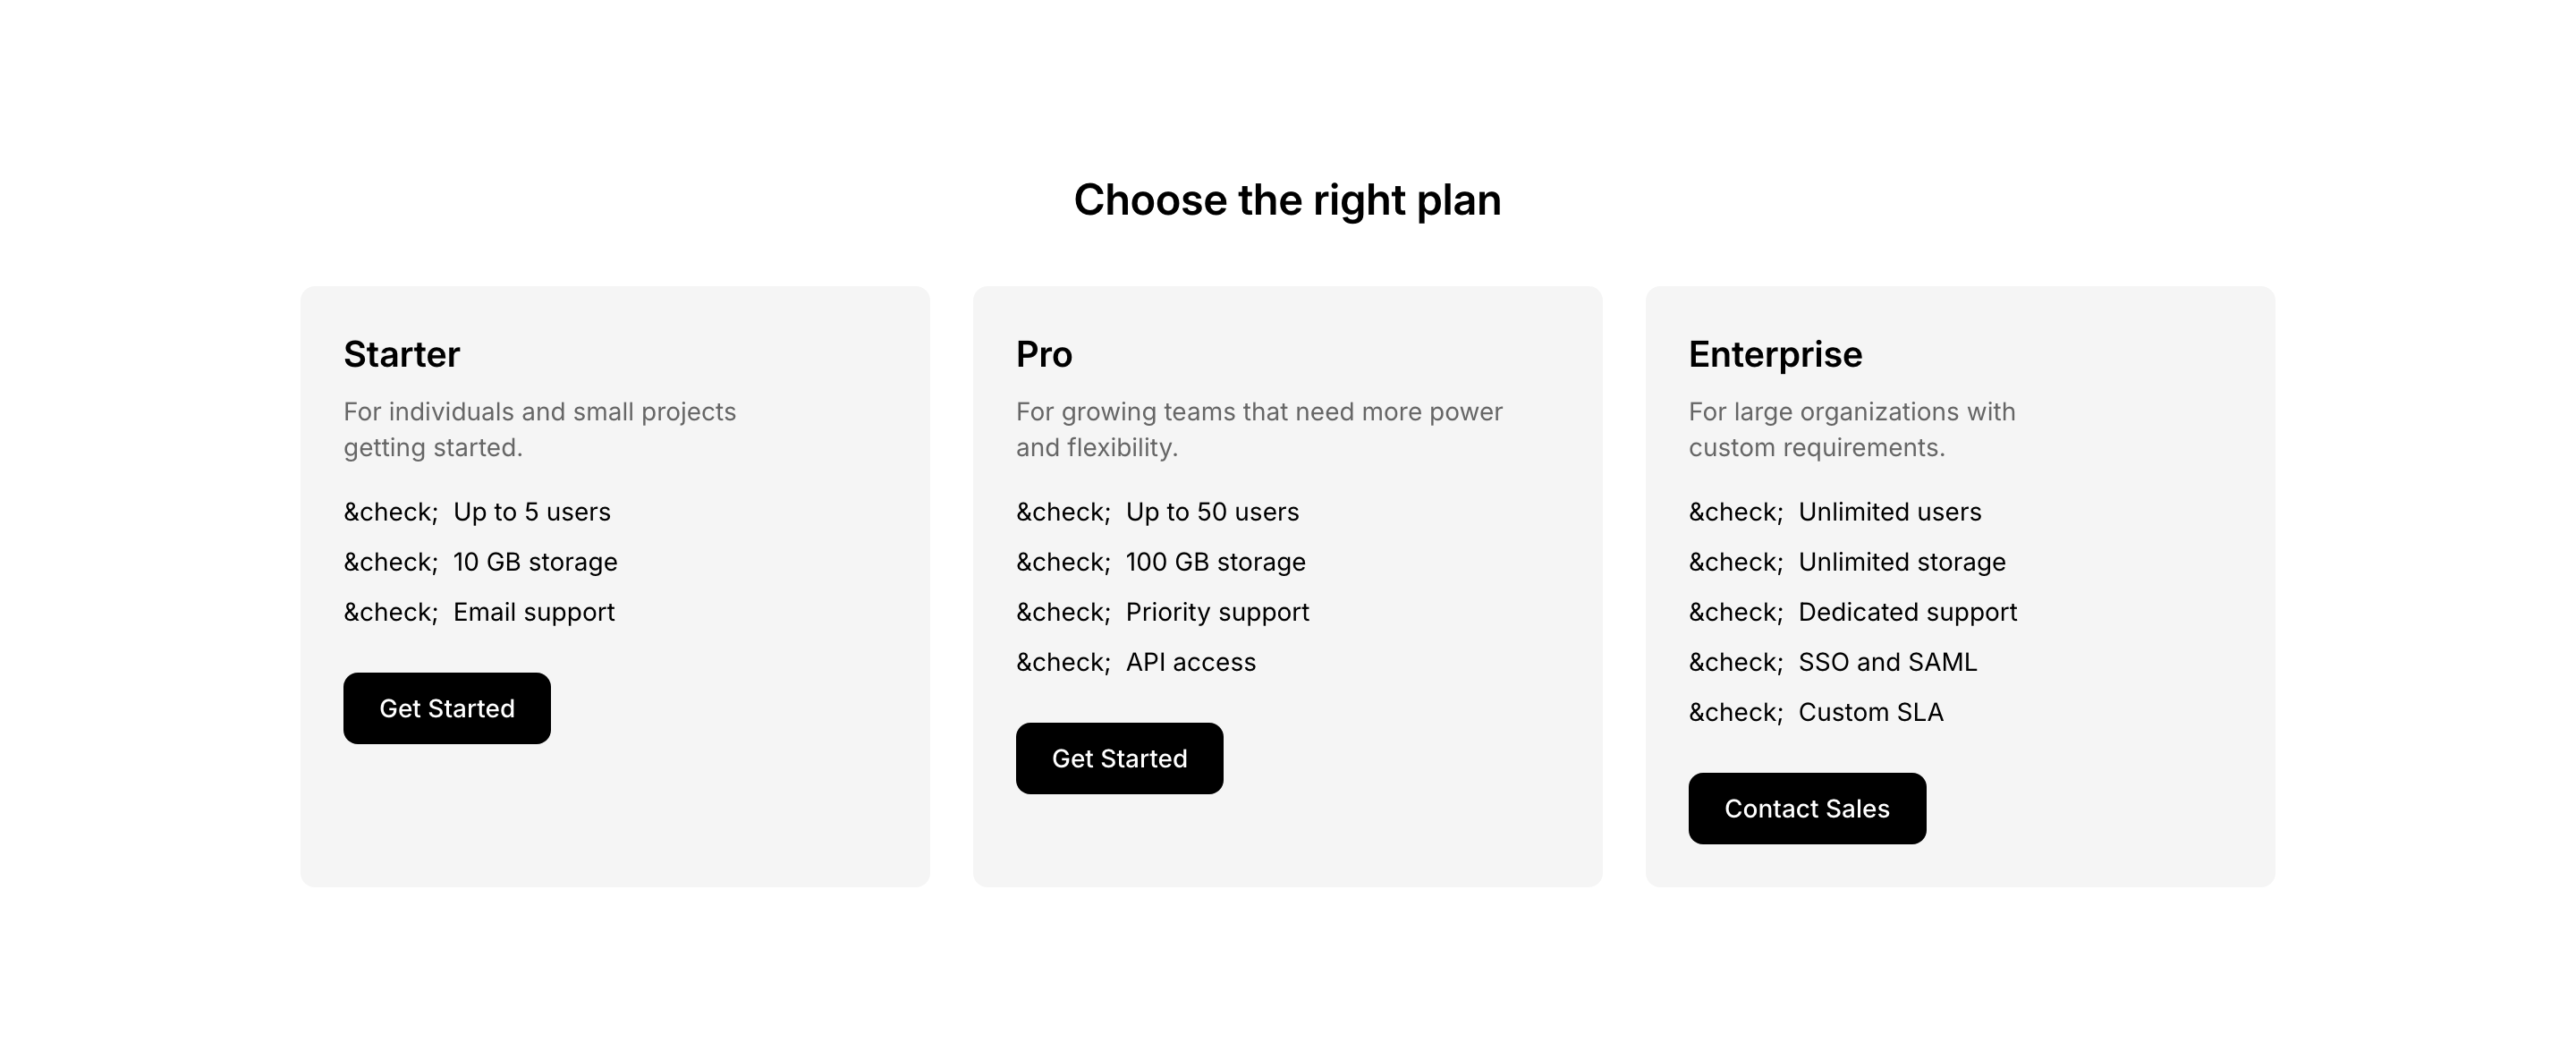Viewport: 2576px width, 1059px height.
Task: Click the "10 GB storage" feature text
Action: pos(535,562)
